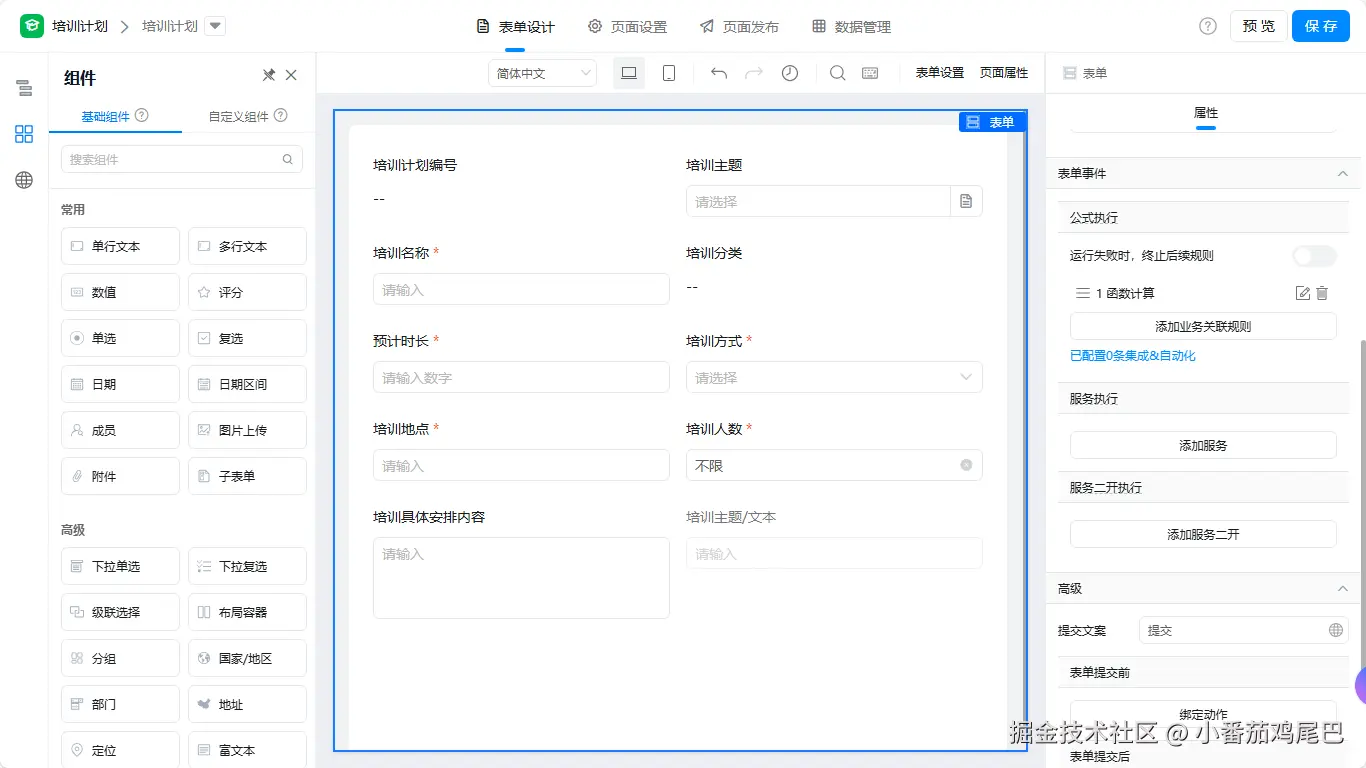The height and width of the screenshot is (768, 1366).
Task: Redo the last change
Action: coord(754,73)
